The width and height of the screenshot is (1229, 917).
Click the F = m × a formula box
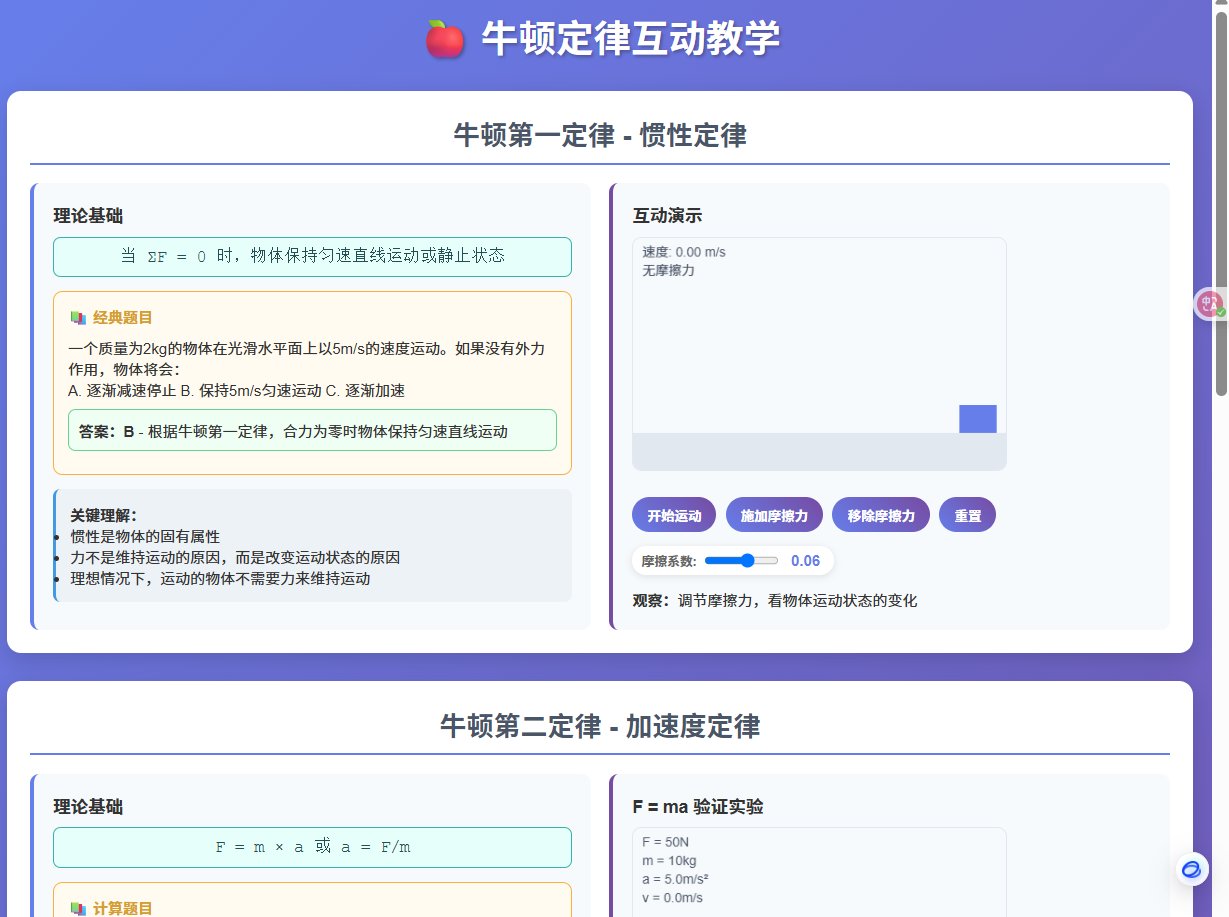312,847
